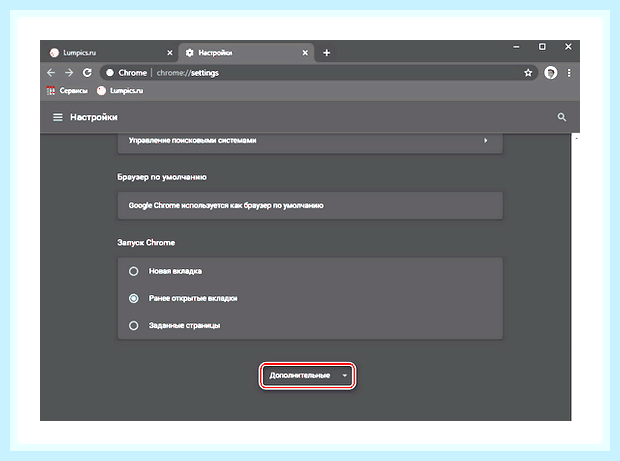Click the Браузер по умолчанию section title
Viewport: 620px width, 461px height.
[x=162, y=177]
